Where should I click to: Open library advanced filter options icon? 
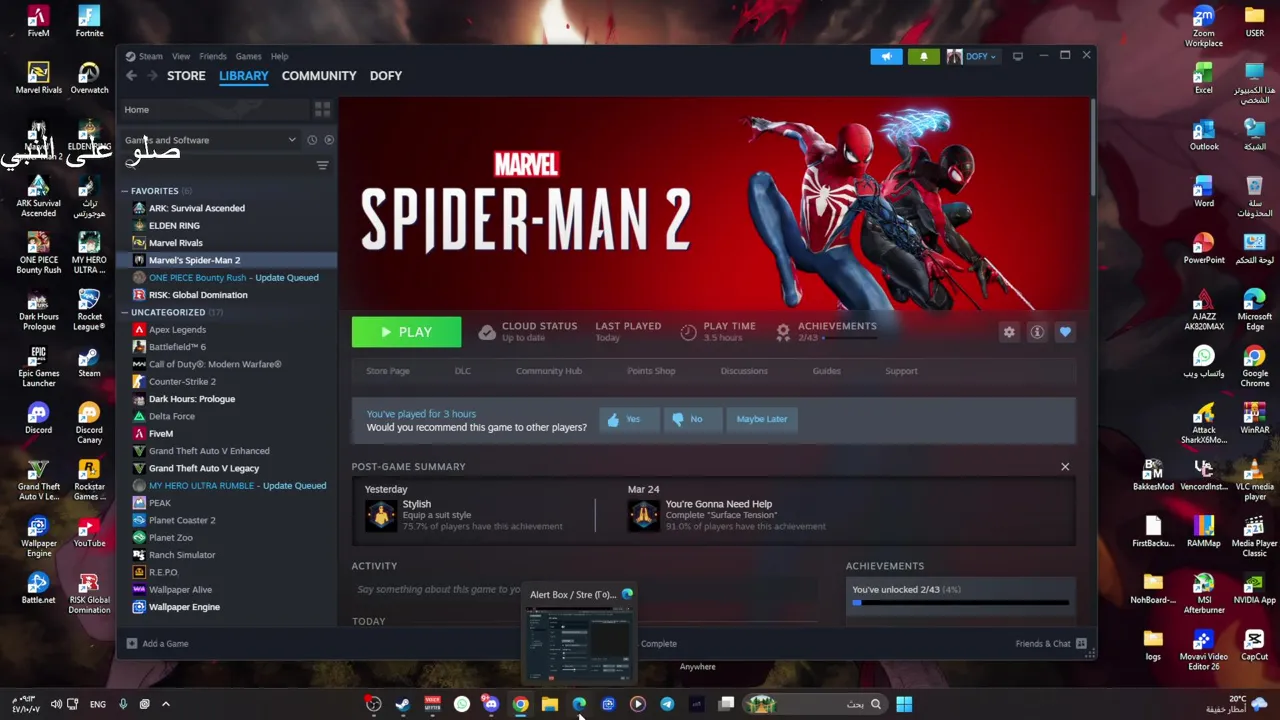(x=322, y=165)
